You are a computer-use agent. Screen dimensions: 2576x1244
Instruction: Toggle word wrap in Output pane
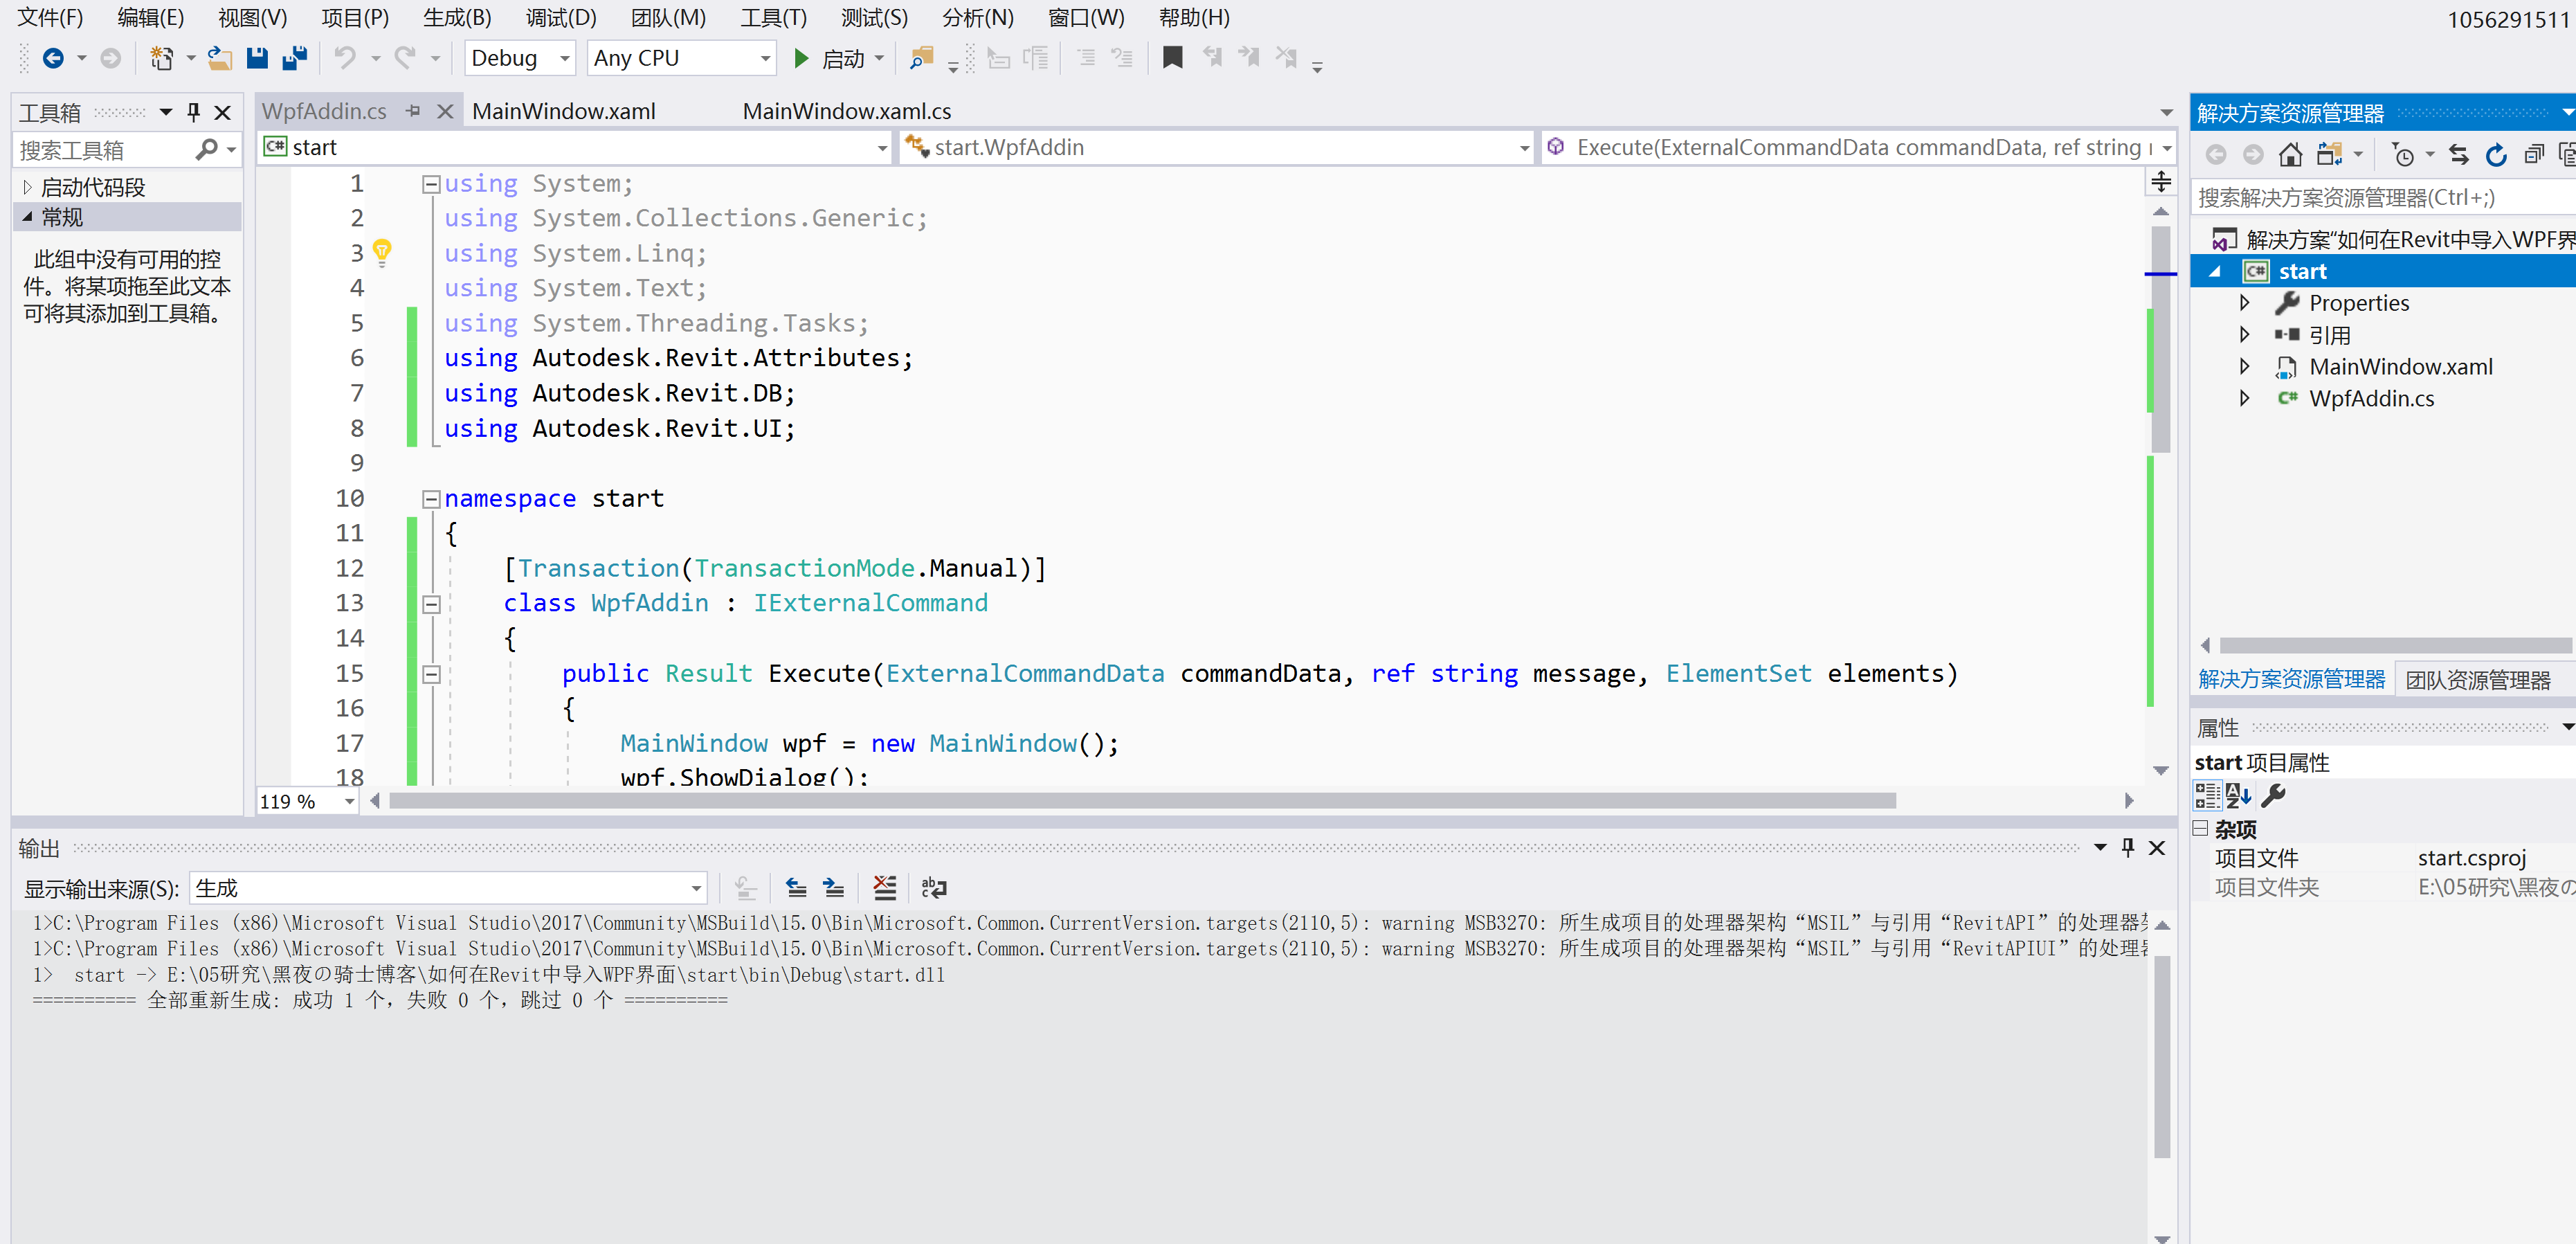click(x=934, y=887)
